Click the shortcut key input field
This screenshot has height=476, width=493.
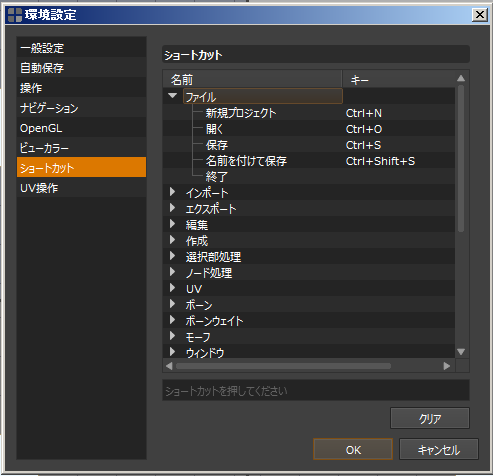316,390
